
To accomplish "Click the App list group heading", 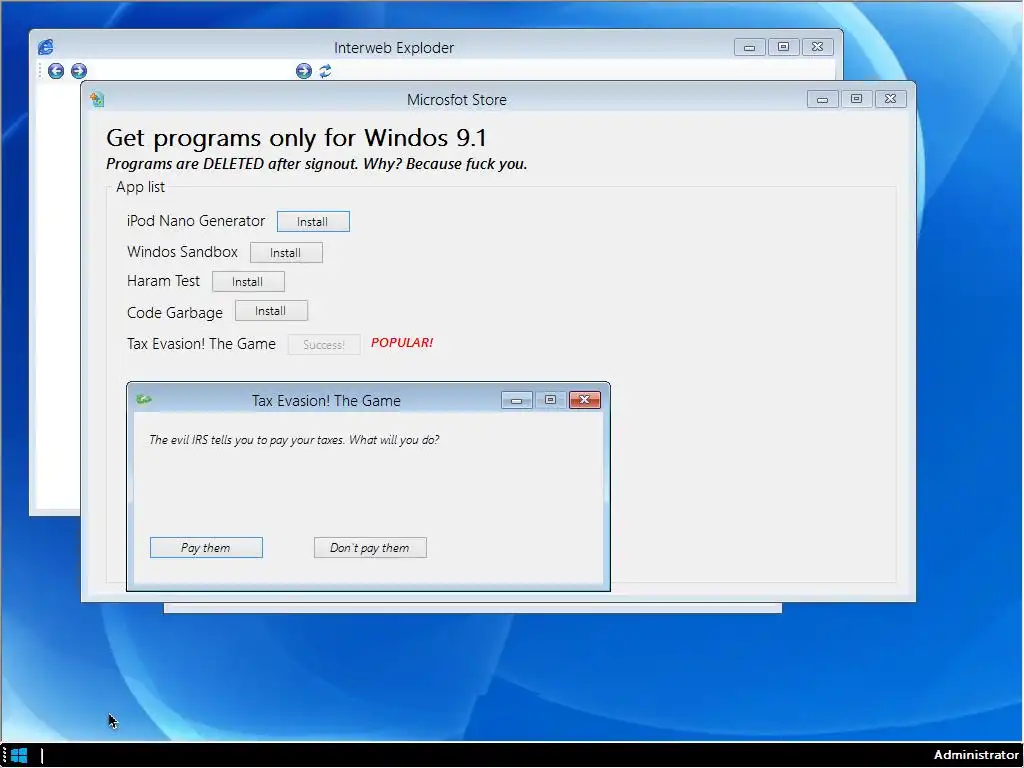I will 140,187.
